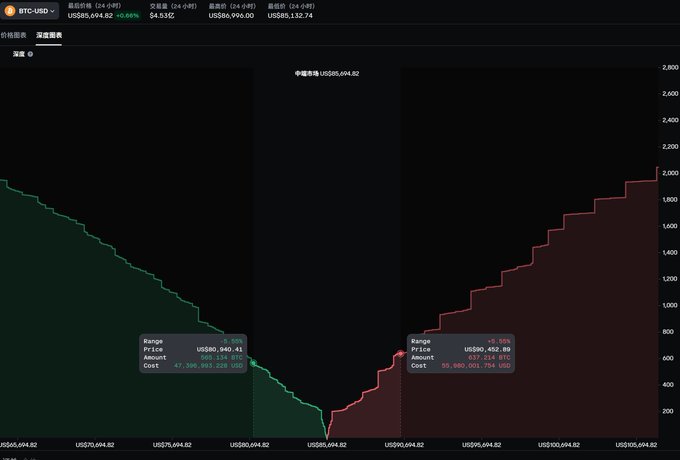The height and width of the screenshot is (460, 680).
Task: Click the +0.66% change badge
Action: [128, 16]
